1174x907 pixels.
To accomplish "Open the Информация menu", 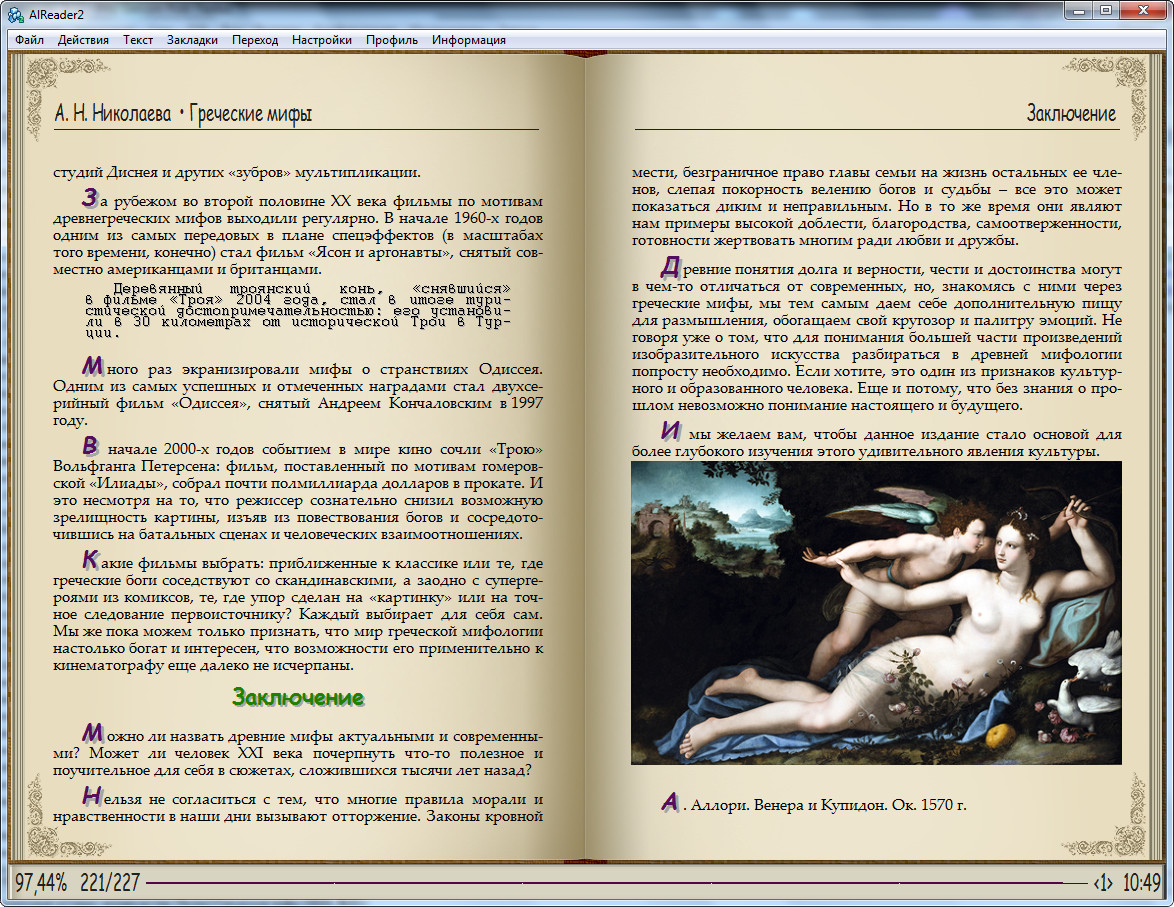I will (469, 40).
